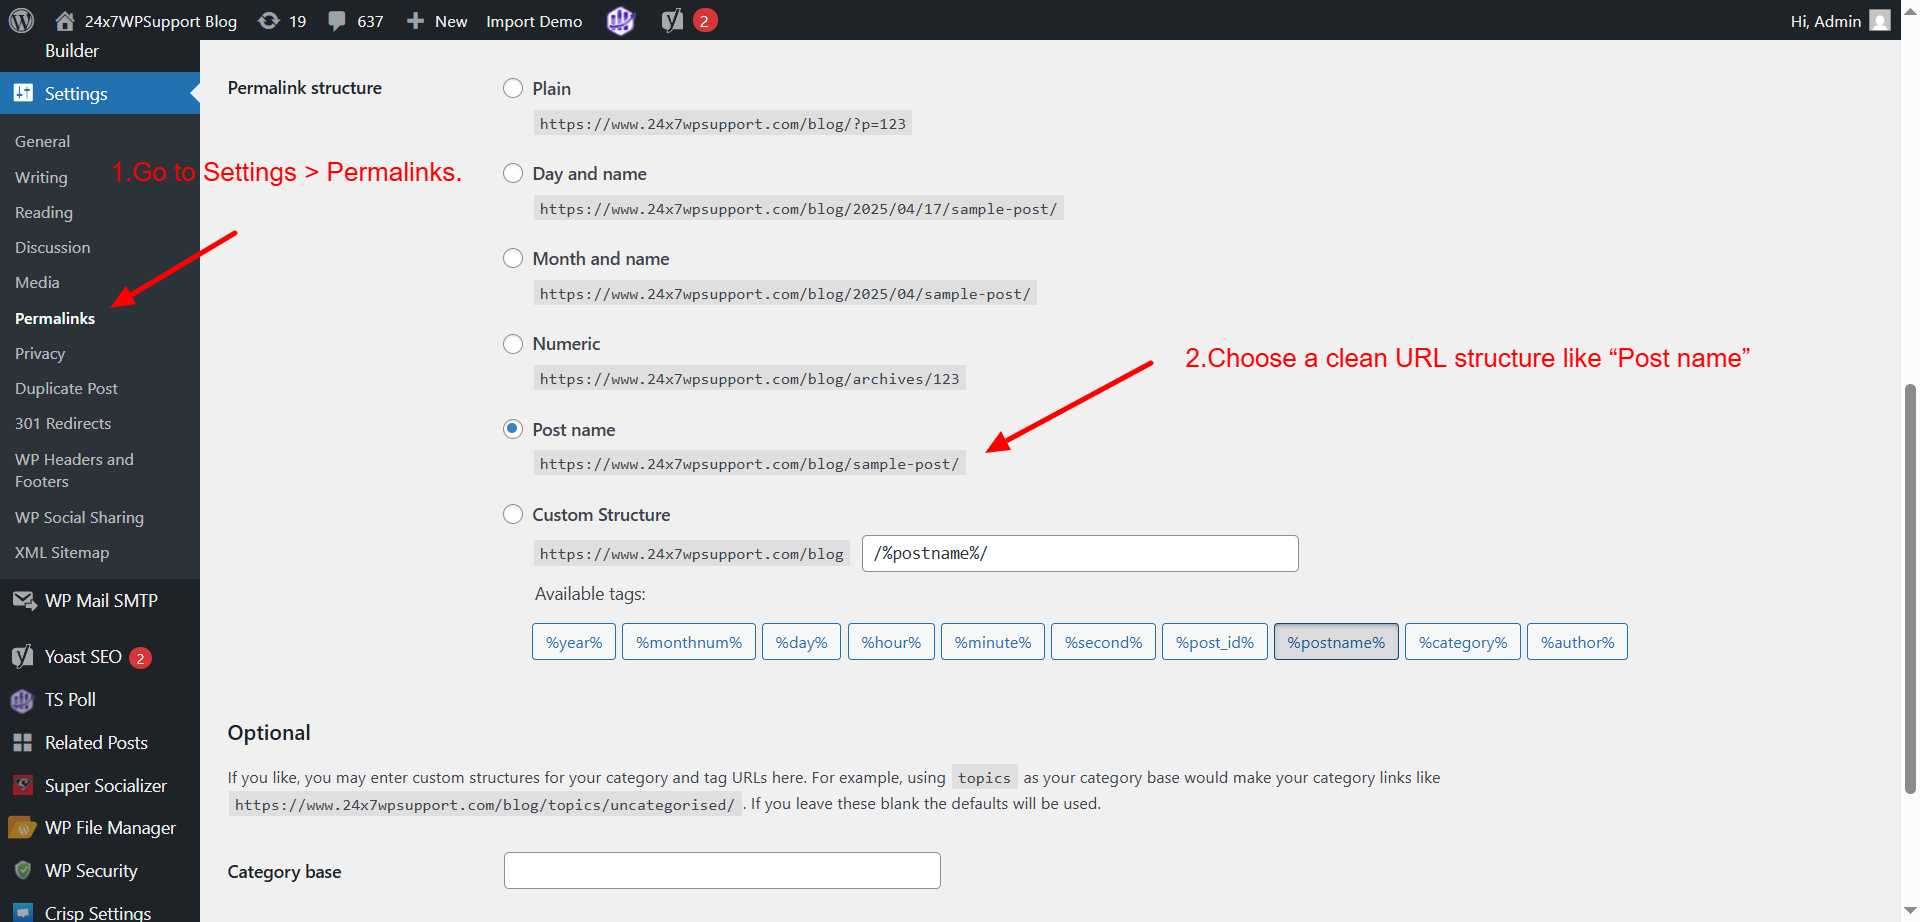The height and width of the screenshot is (922, 1920).
Task: Click the Category base input field
Action: click(722, 870)
